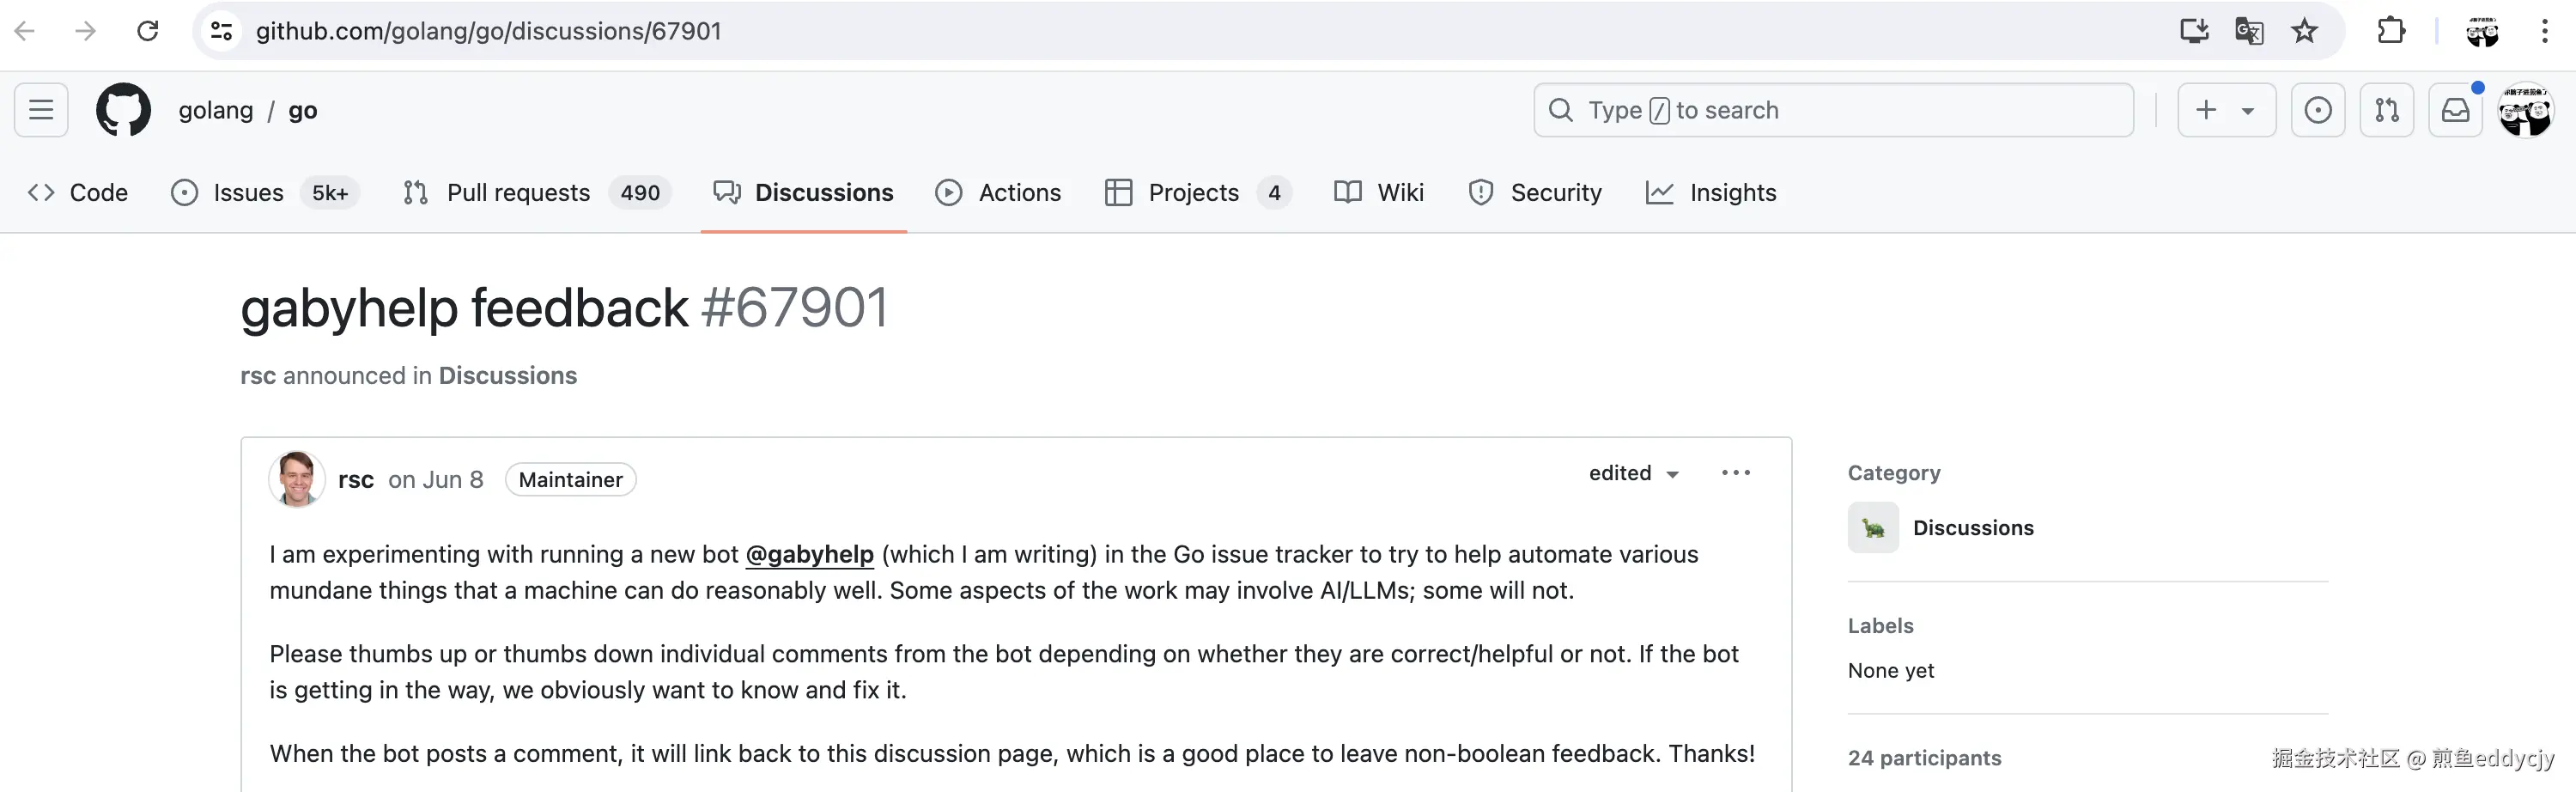The height and width of the screenshot is (792, 2576).
Task: Open the hamburger navigation menu
Action: (41, 110)
